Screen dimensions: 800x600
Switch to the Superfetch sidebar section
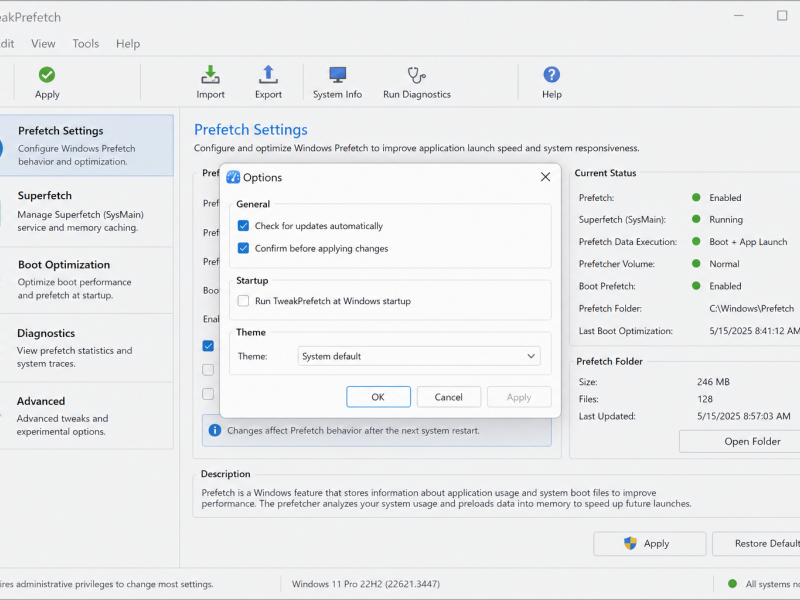click(x=87, y=211)
